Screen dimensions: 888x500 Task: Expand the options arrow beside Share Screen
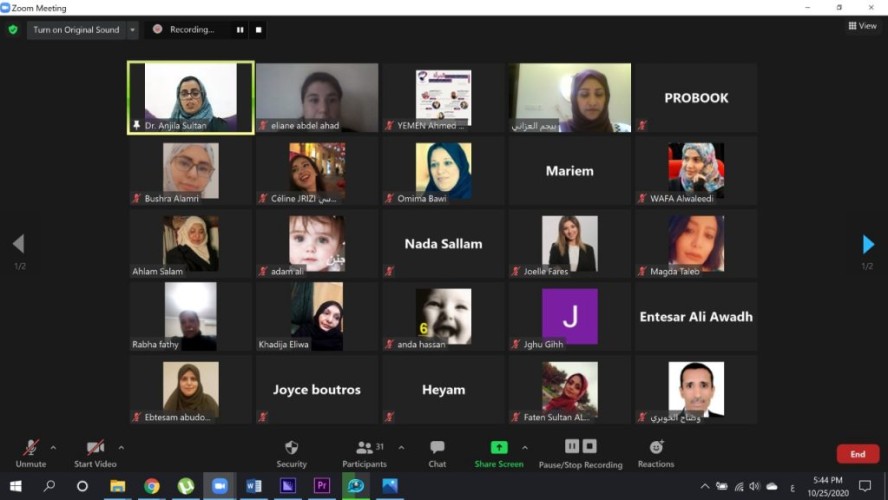[525, 447]
